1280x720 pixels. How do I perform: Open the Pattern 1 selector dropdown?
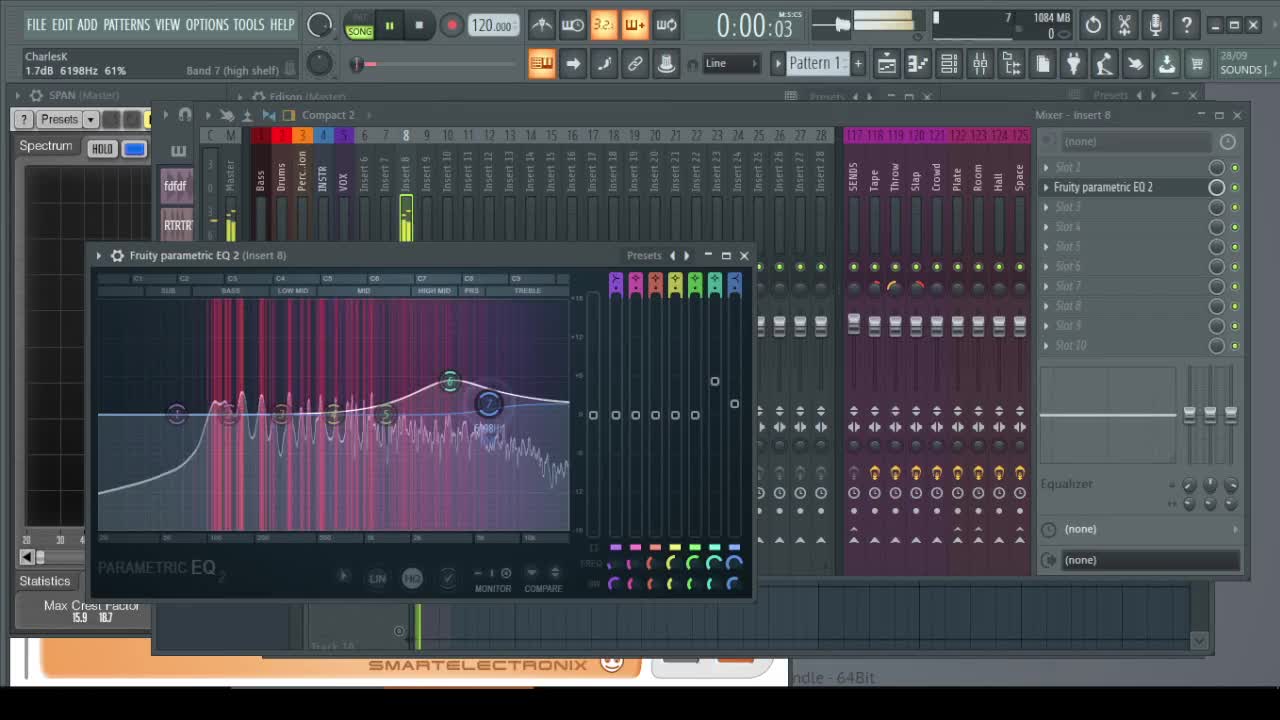pyautogui.click(x=816, y=64)
